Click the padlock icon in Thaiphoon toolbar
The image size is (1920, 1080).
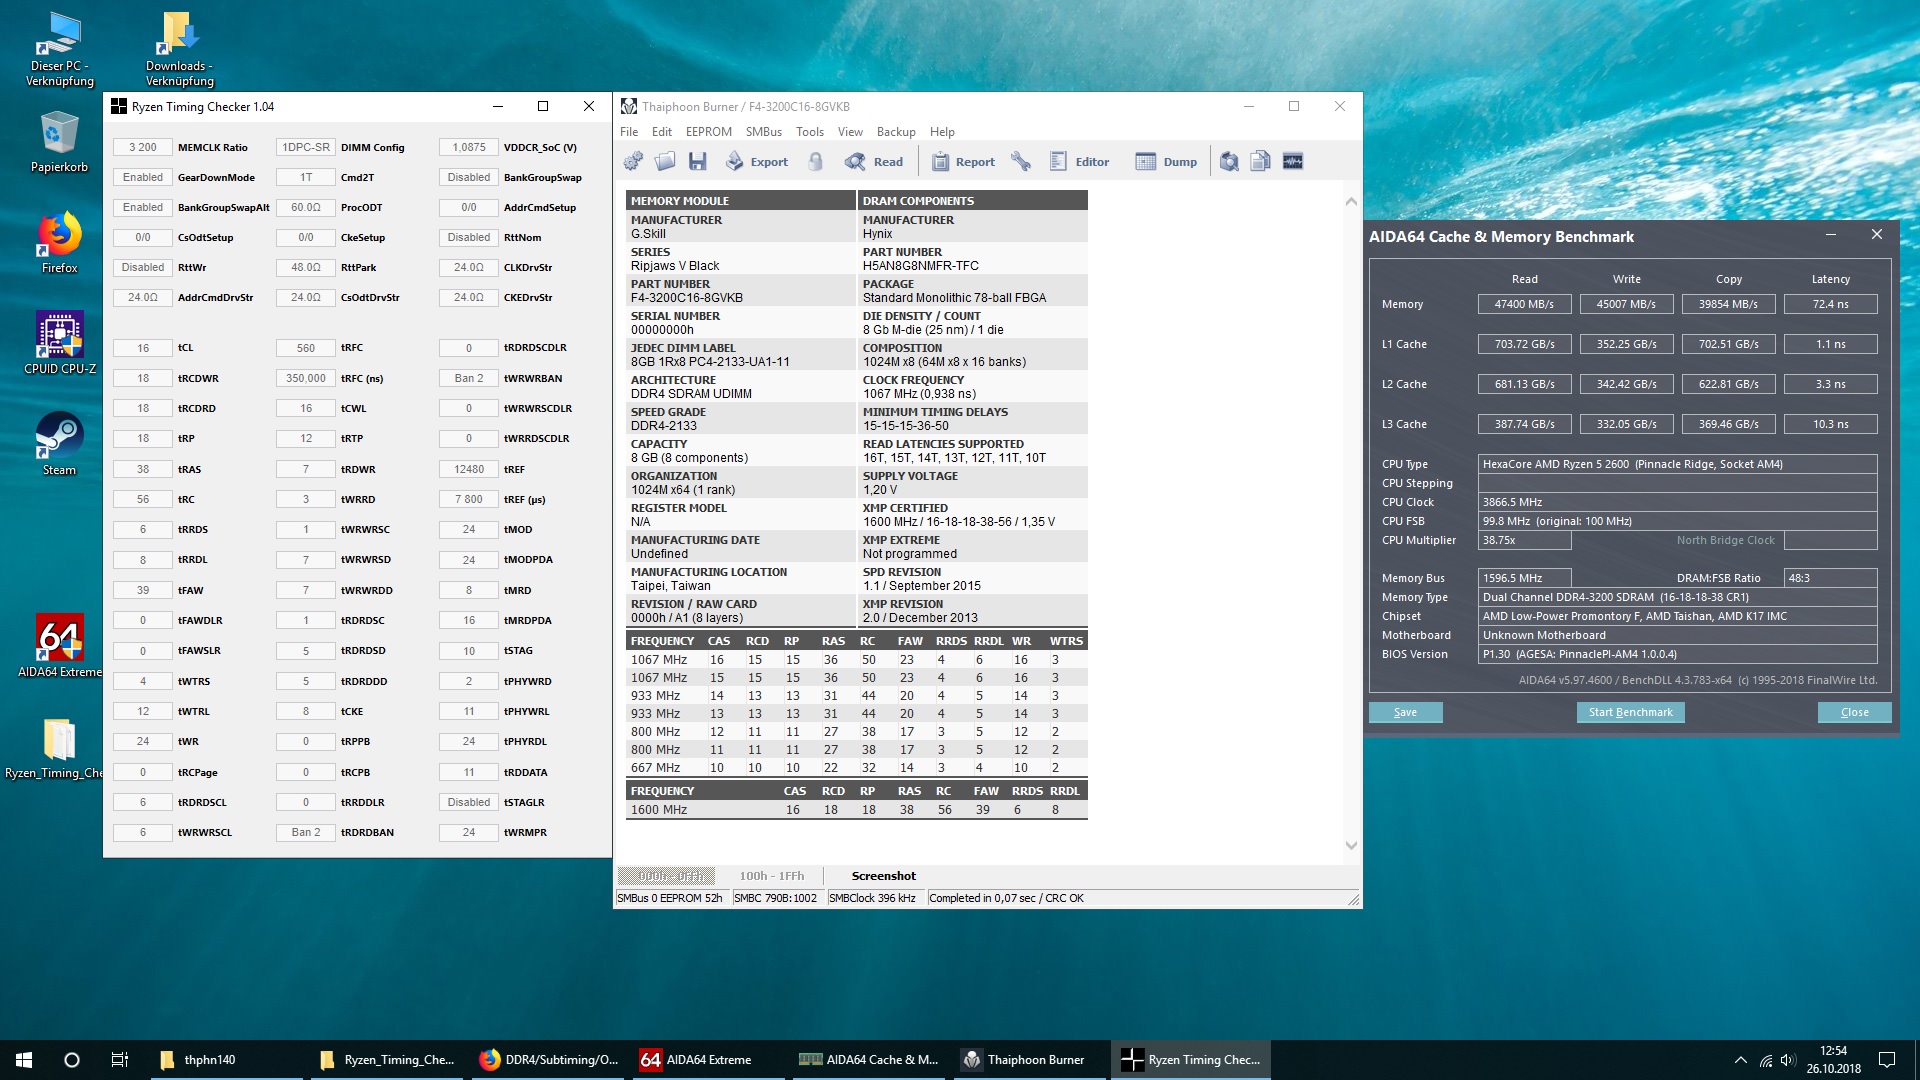[x=816, y=161]
